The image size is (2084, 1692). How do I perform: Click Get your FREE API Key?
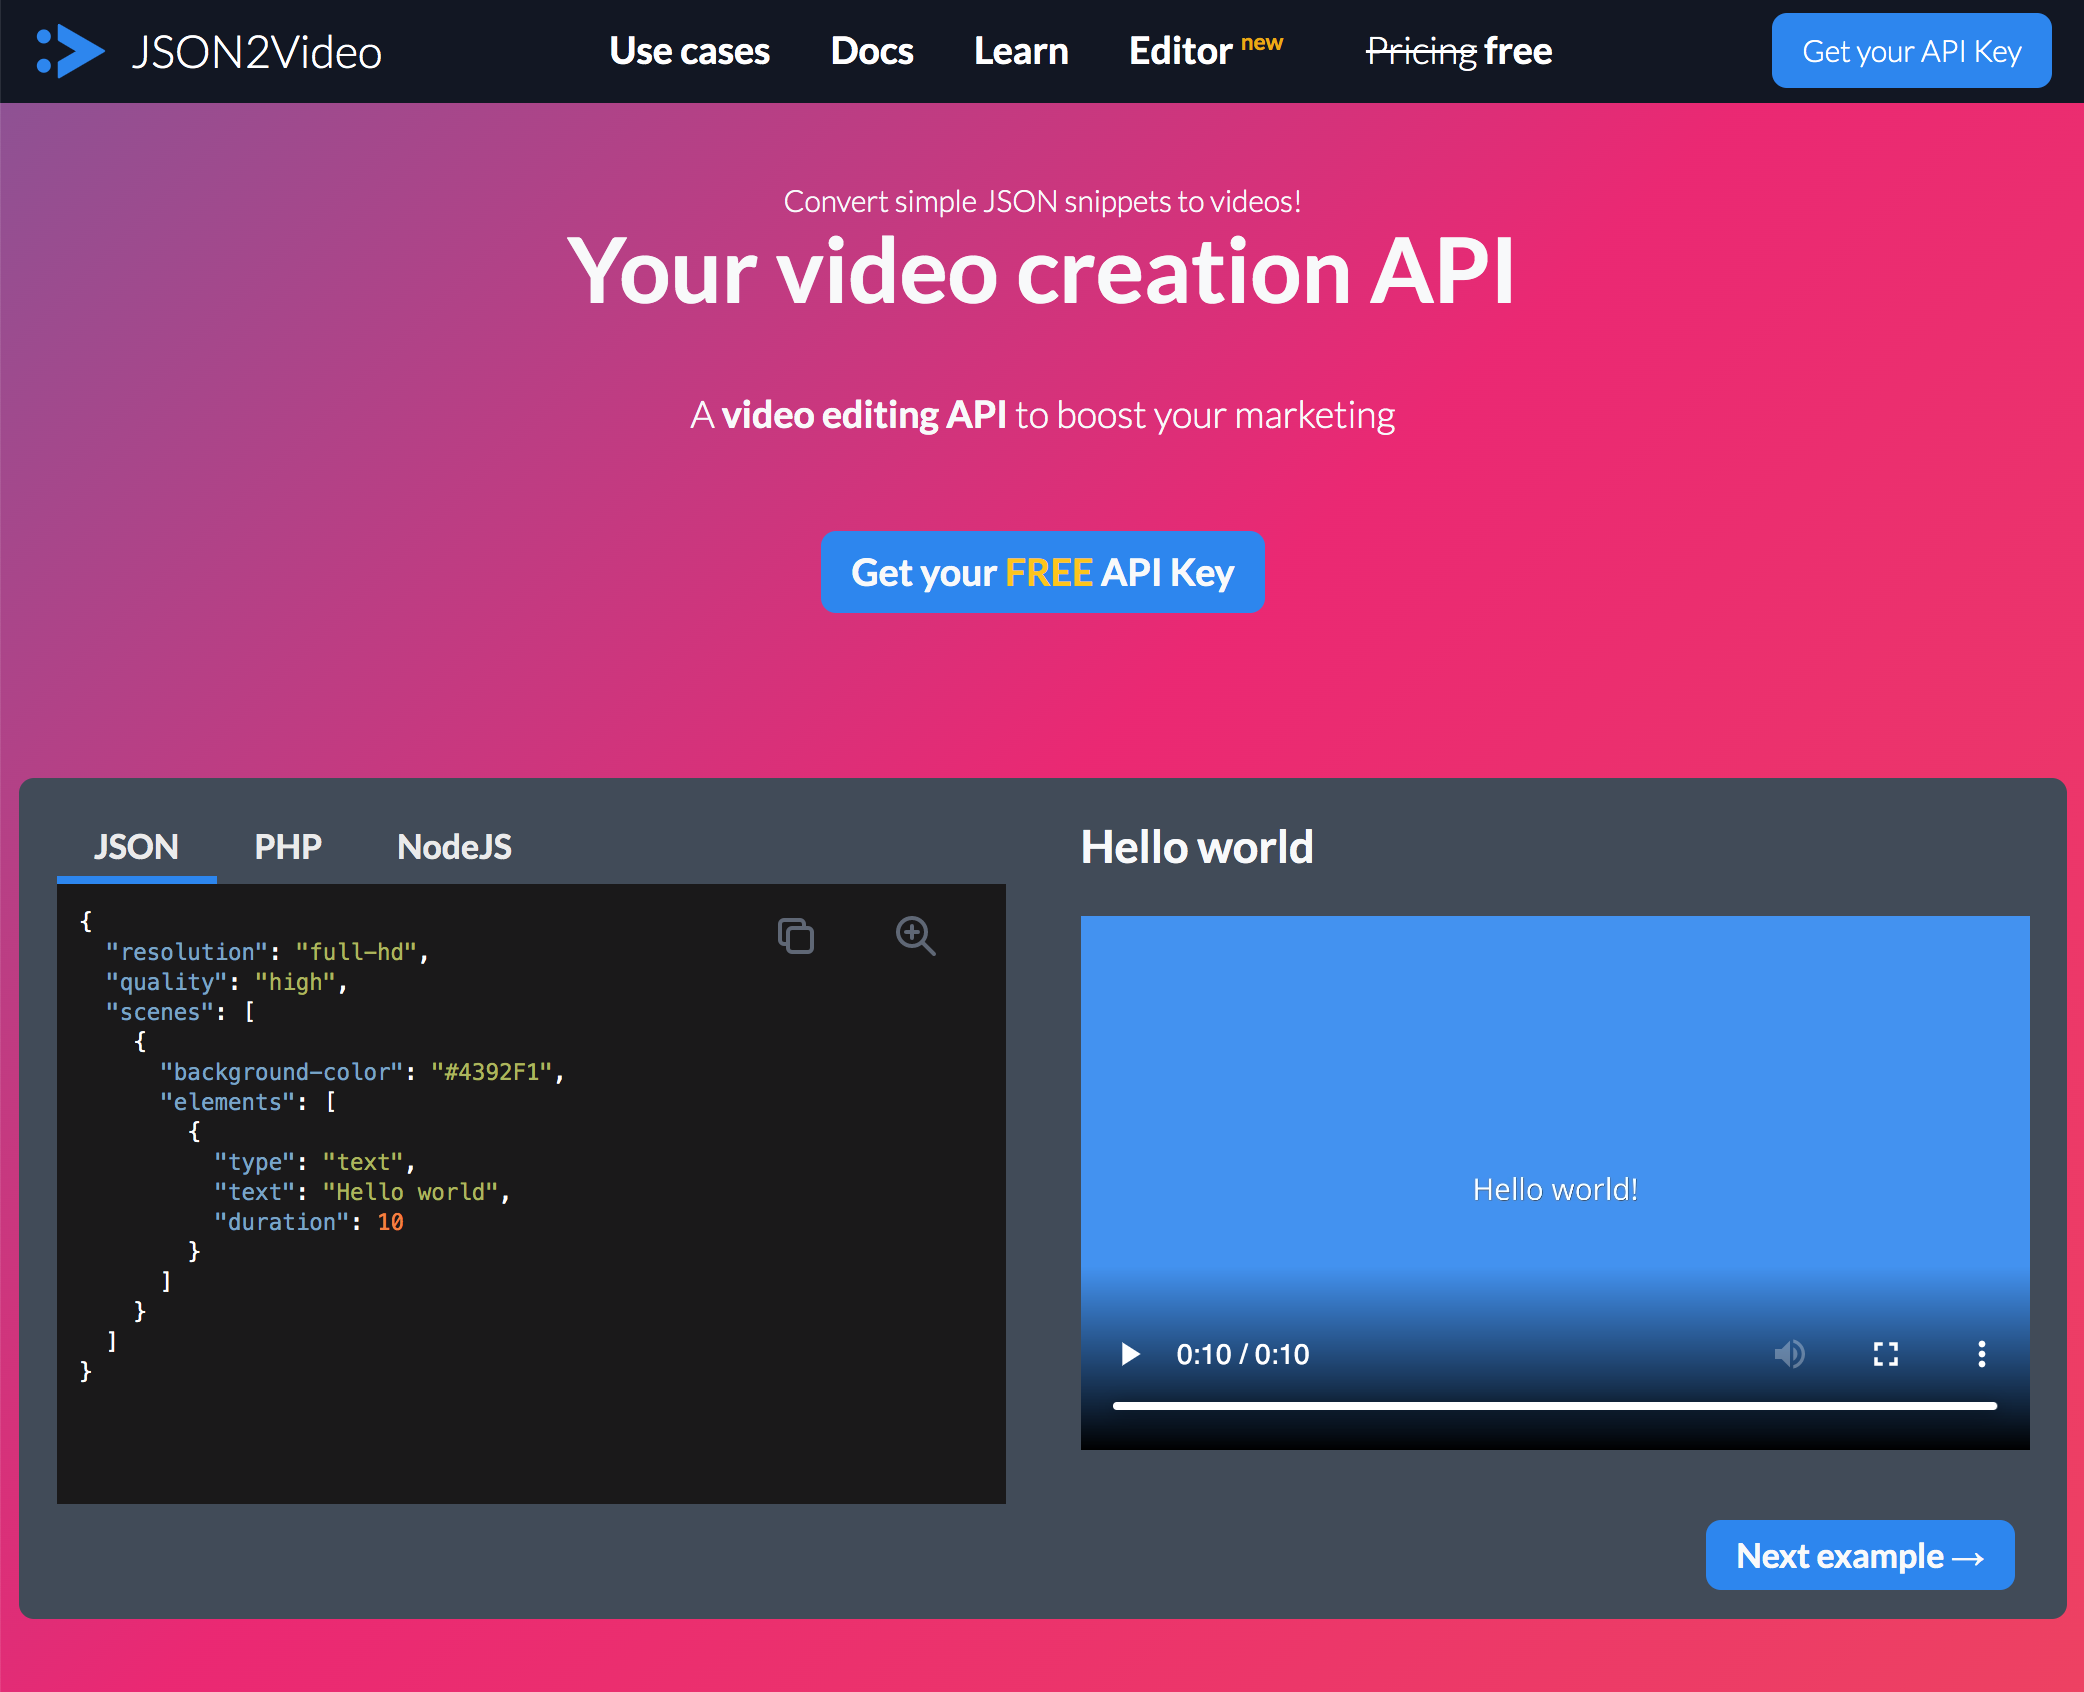1042,573
